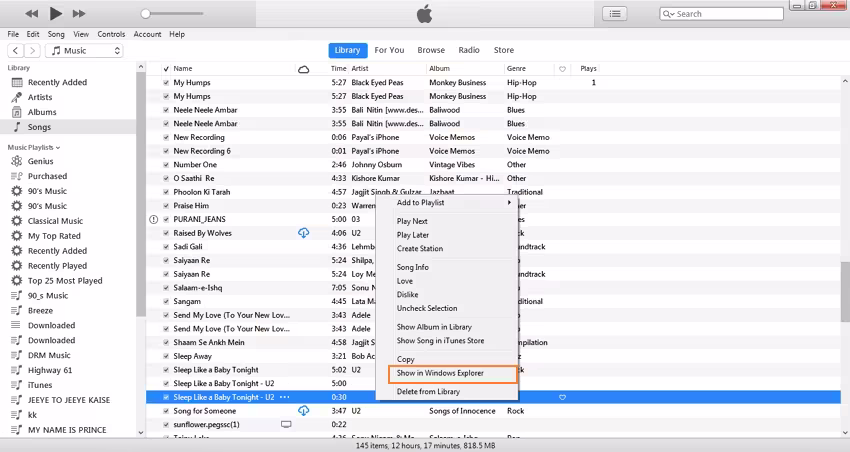Uncheck the Phoolon Ki Tarah checkbox
Image resolution: width=850 pixels, height=452 pixels.
coord(166,192)
